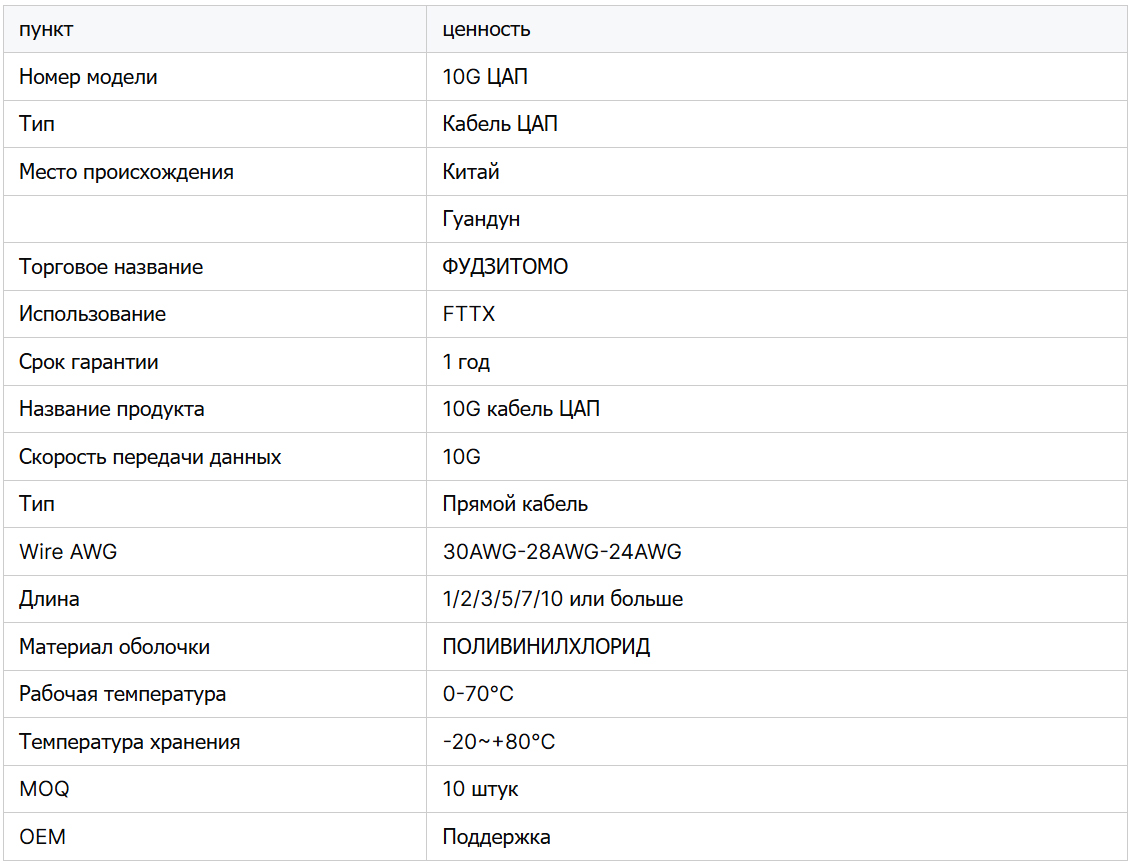Select the 'Номер модели' label cell
The image size is (1131, 865).
88,77
